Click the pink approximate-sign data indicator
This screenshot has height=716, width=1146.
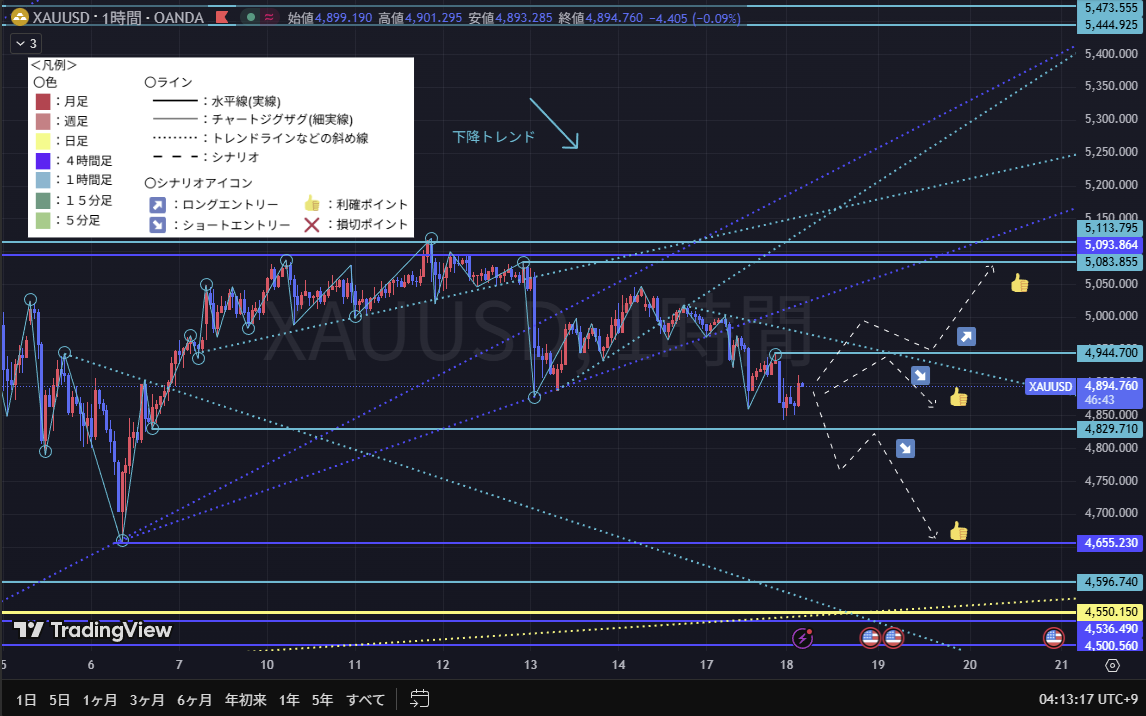270,17
